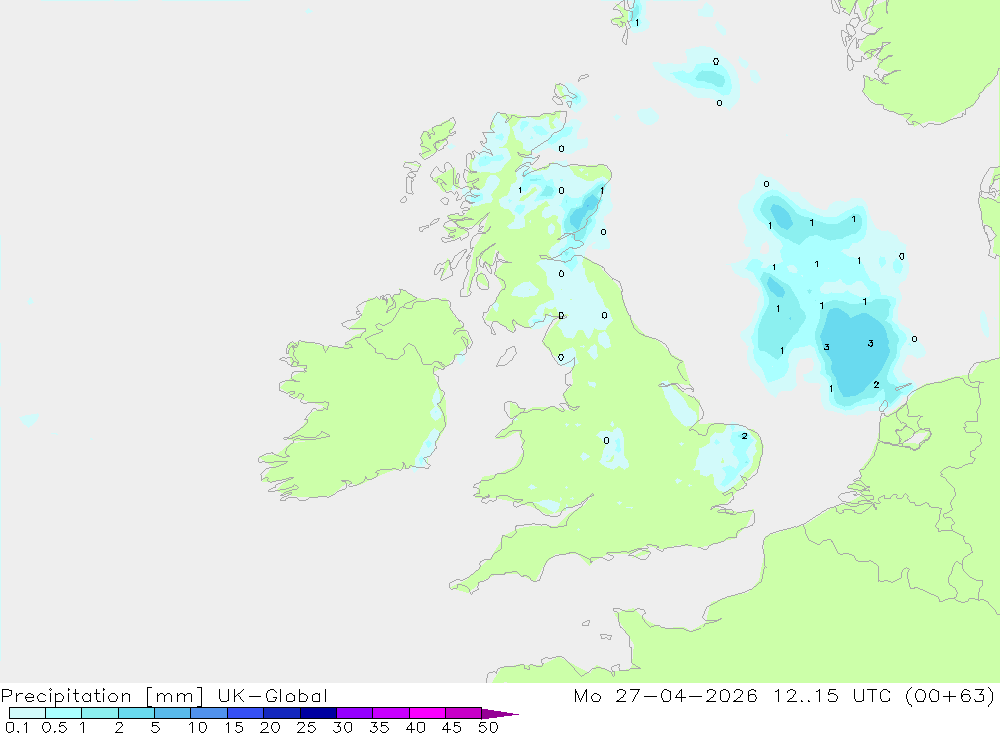Viewport: 1000px width, 733px height.
Task: Click the date '27-04-2026' text
Action: pos(686,695)
